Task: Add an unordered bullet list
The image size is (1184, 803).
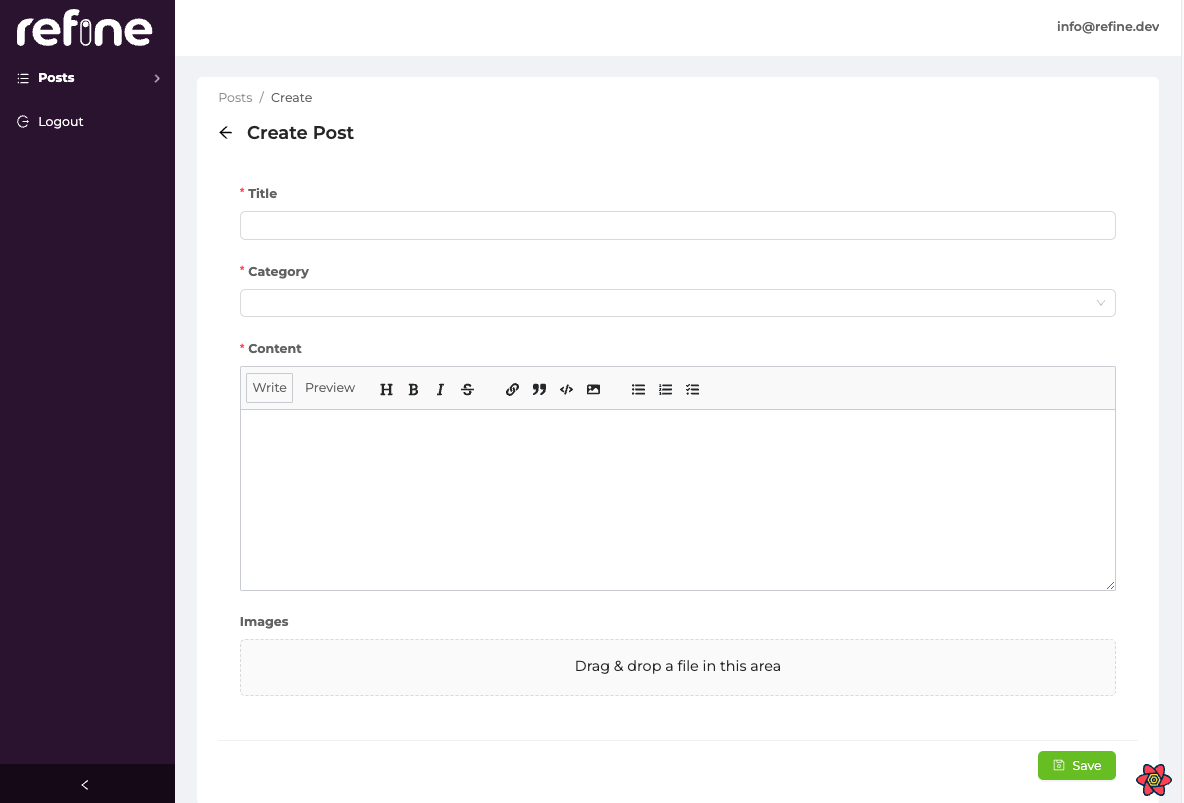Action: pos(638,390)
